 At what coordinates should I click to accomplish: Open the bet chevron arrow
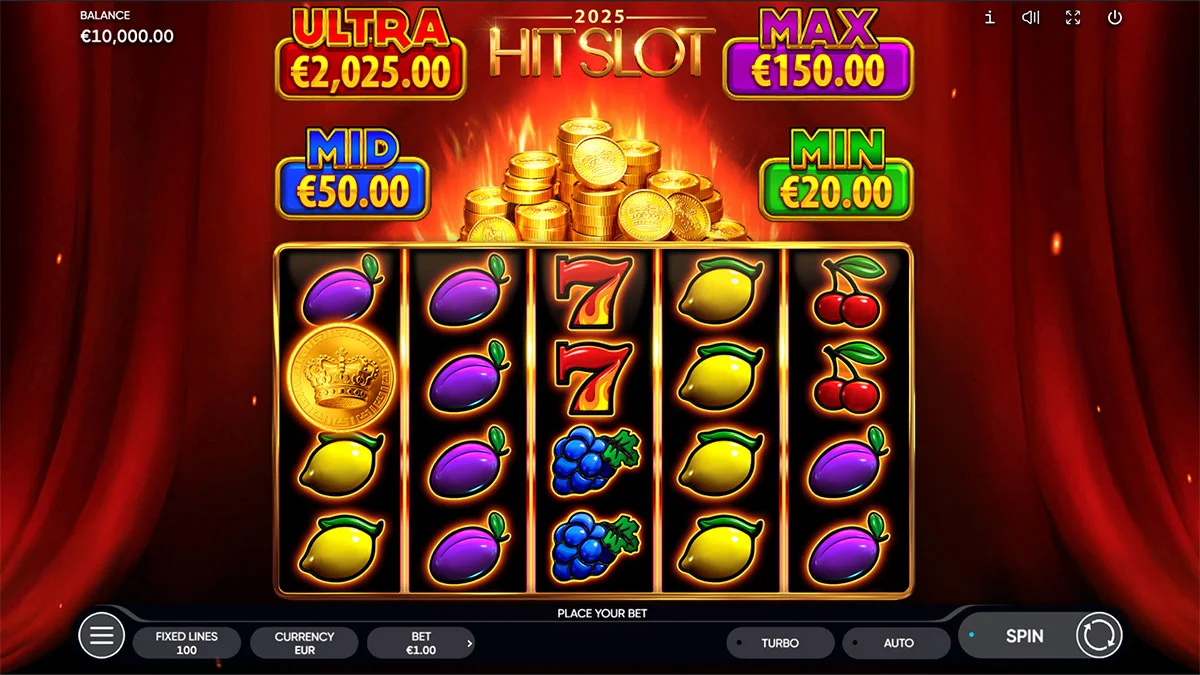click(470, 644)
